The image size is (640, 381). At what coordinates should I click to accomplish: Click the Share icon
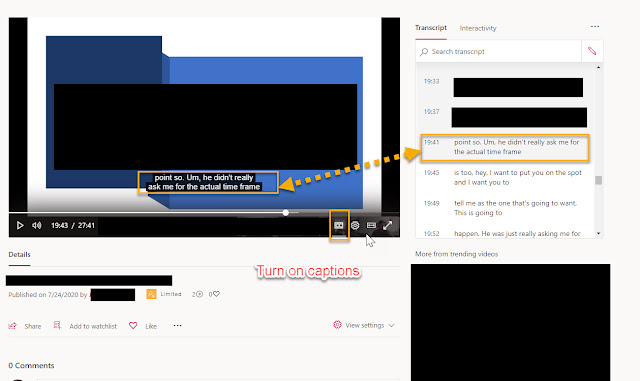pos(13,326)
